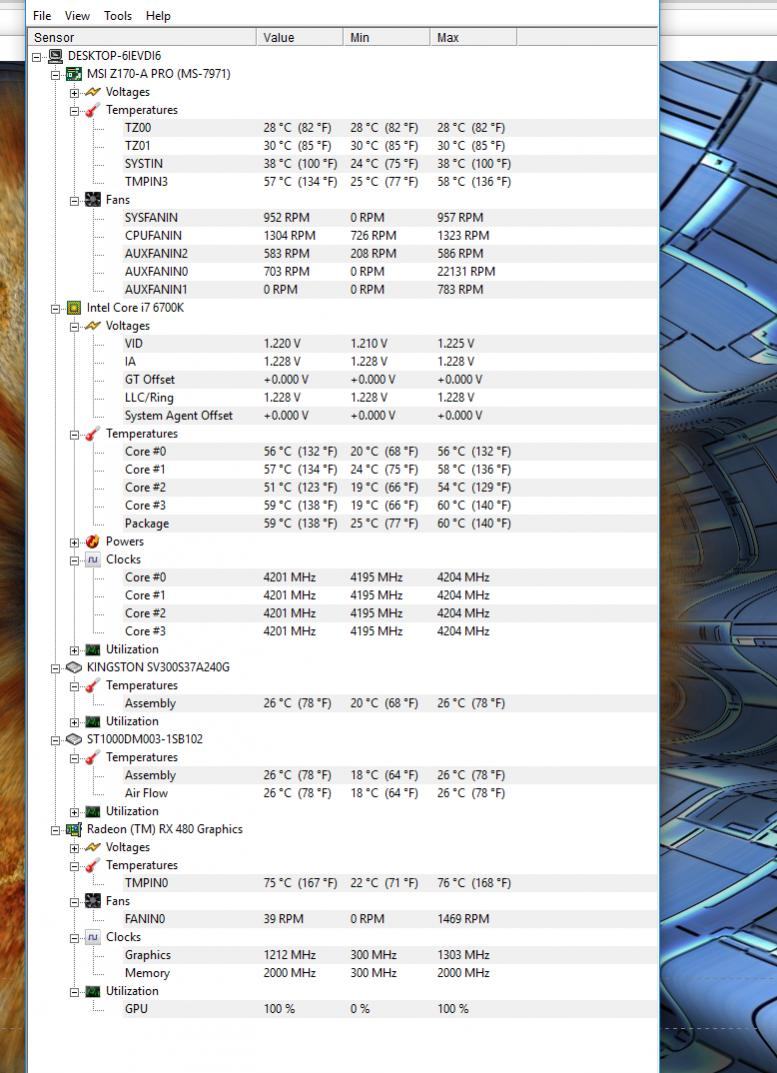Collapse the KINGSTON SV300S37A240G node
777x1073 pixels.
[x=55, y=669]
